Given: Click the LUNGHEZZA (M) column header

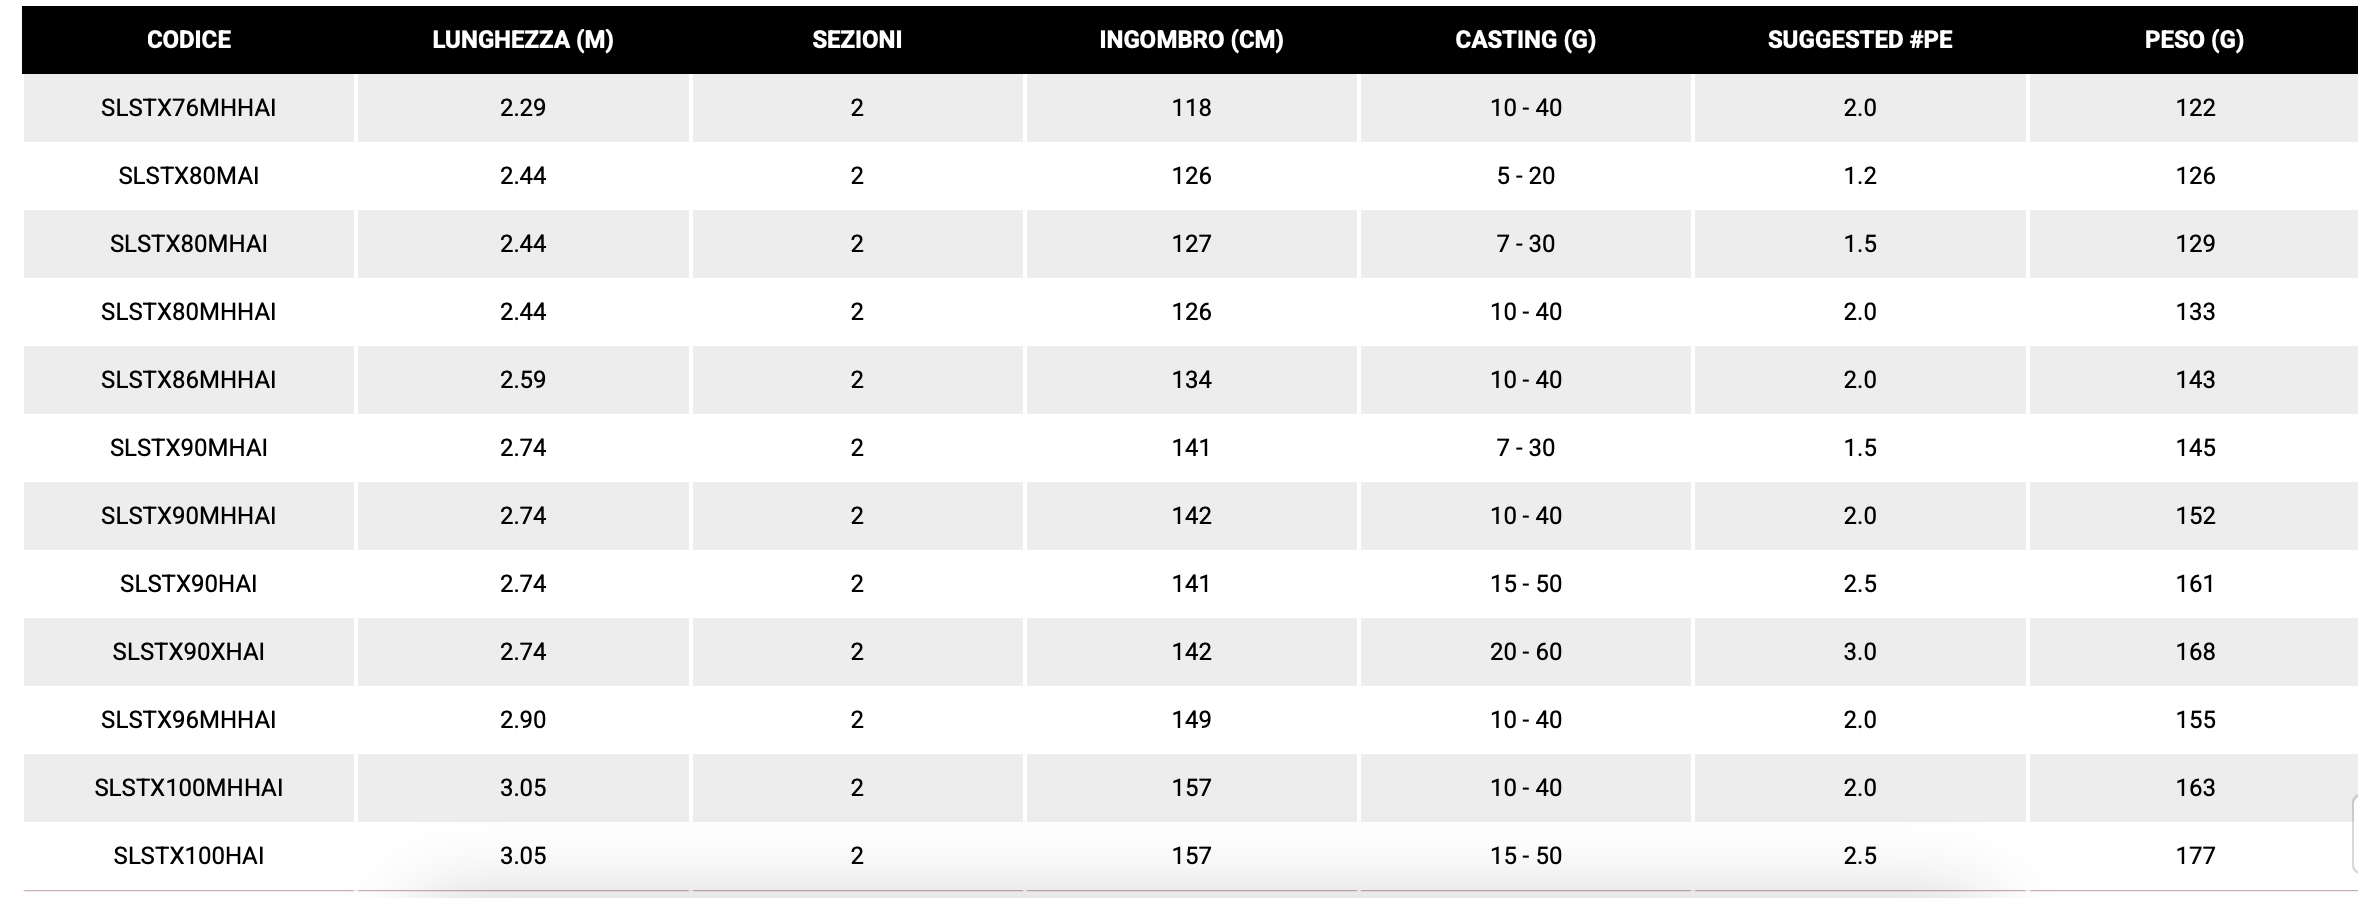Looking at the screenshot, I should tap(523, 40).
